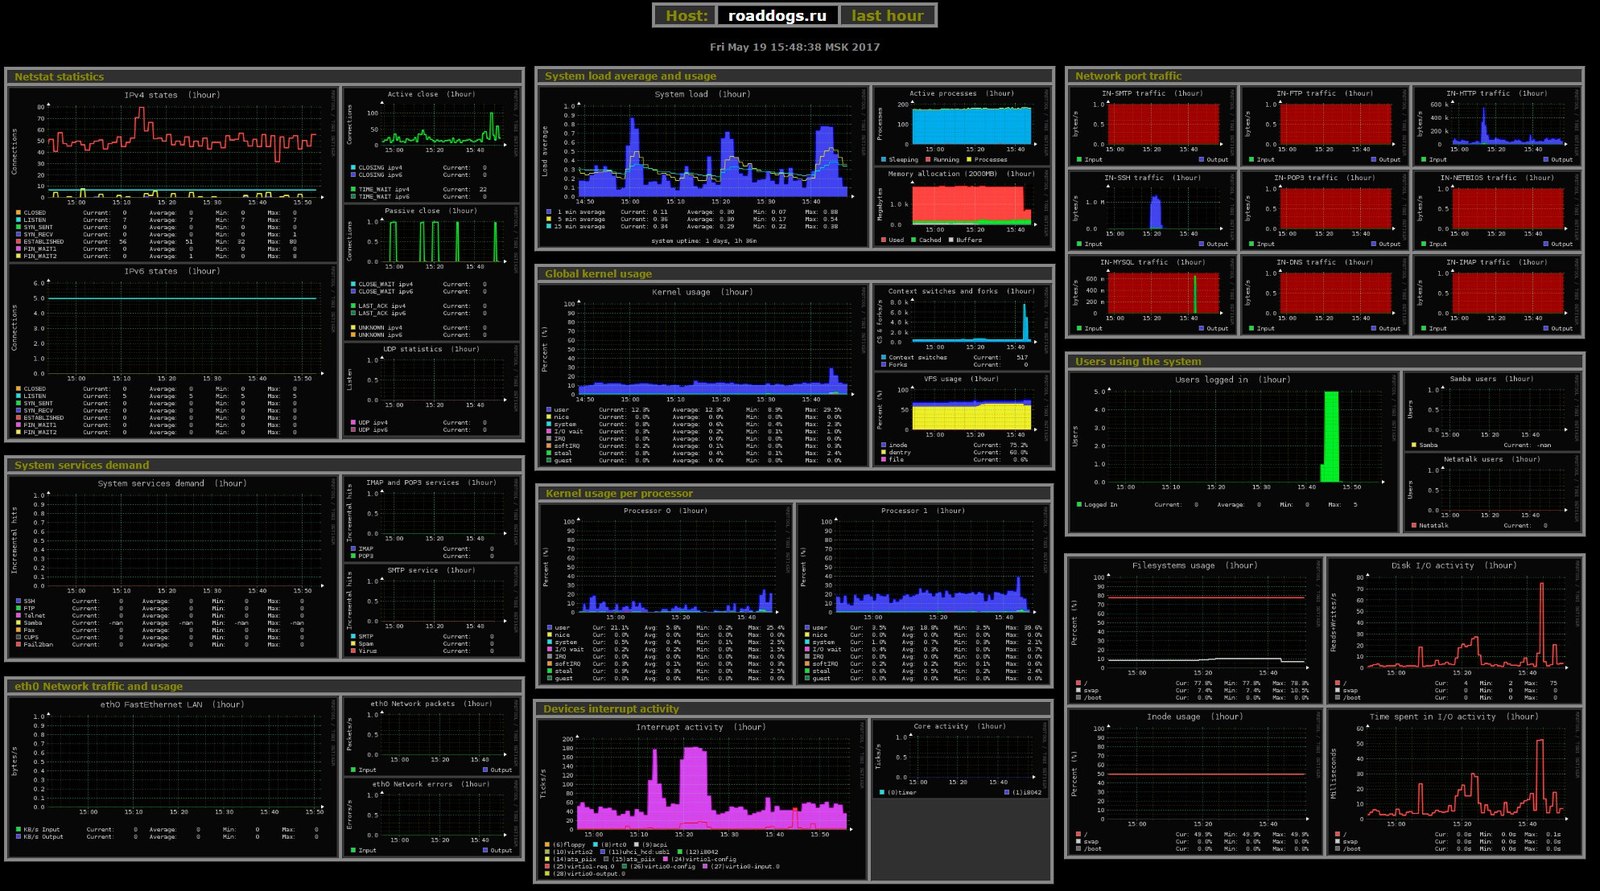This screenshot has height=891, width=1600.
Task: Open the VFS usage graph
Action: pyautogui.click(x=962, y=419)
